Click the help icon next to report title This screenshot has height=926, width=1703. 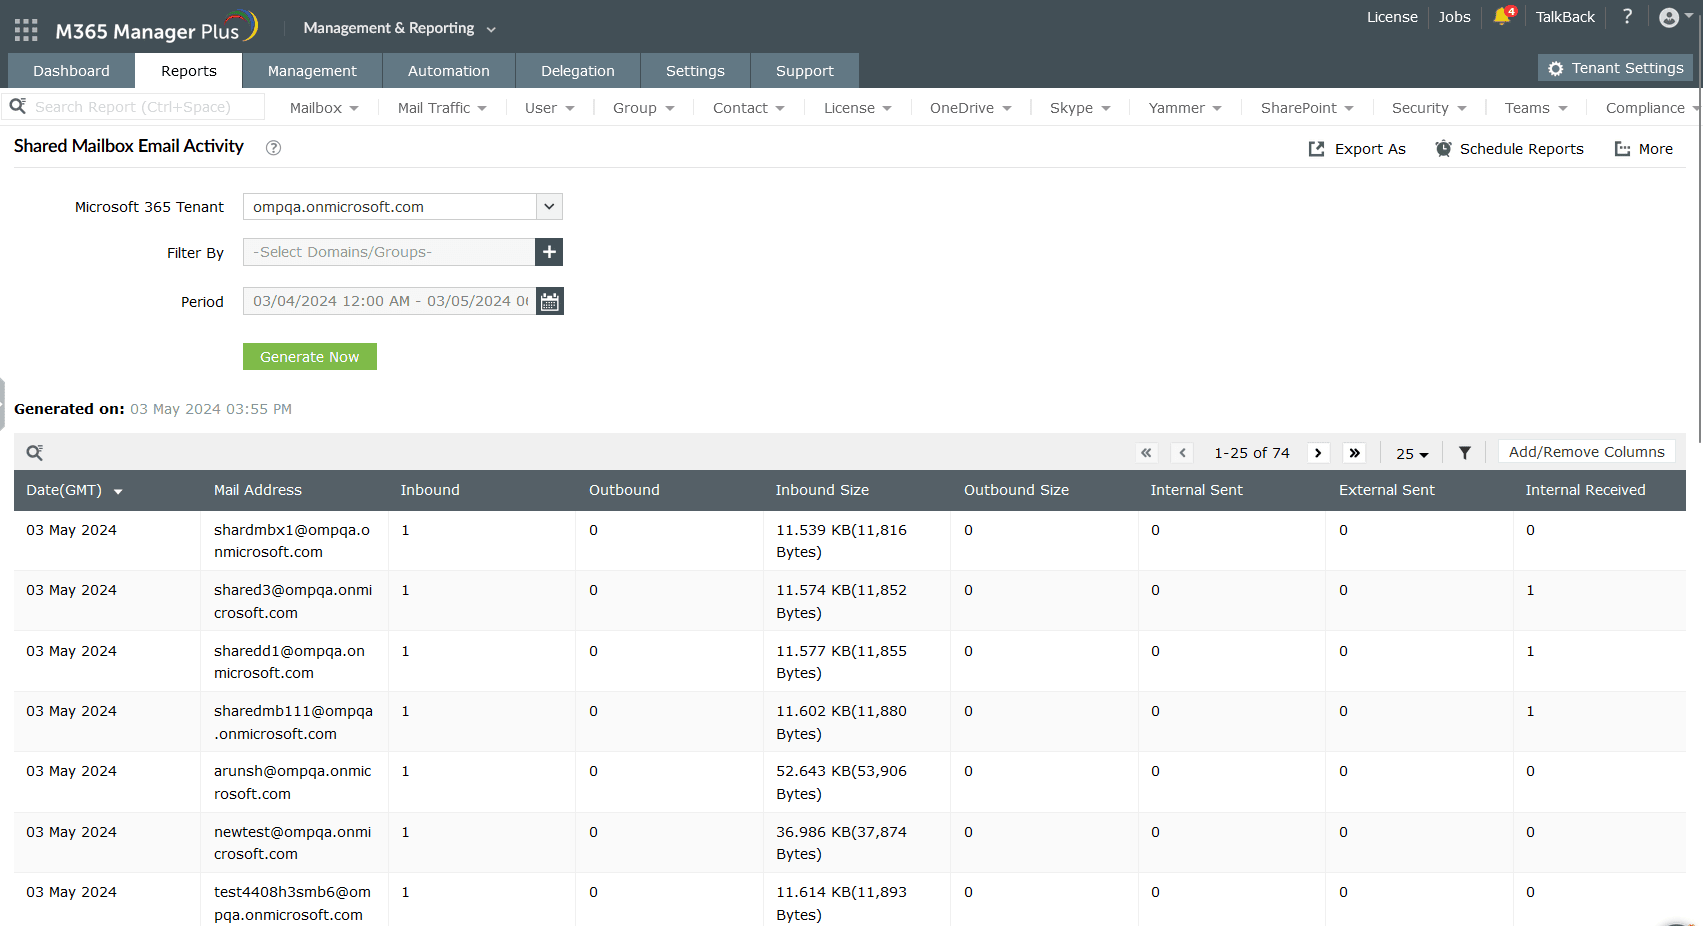point(273,147)
